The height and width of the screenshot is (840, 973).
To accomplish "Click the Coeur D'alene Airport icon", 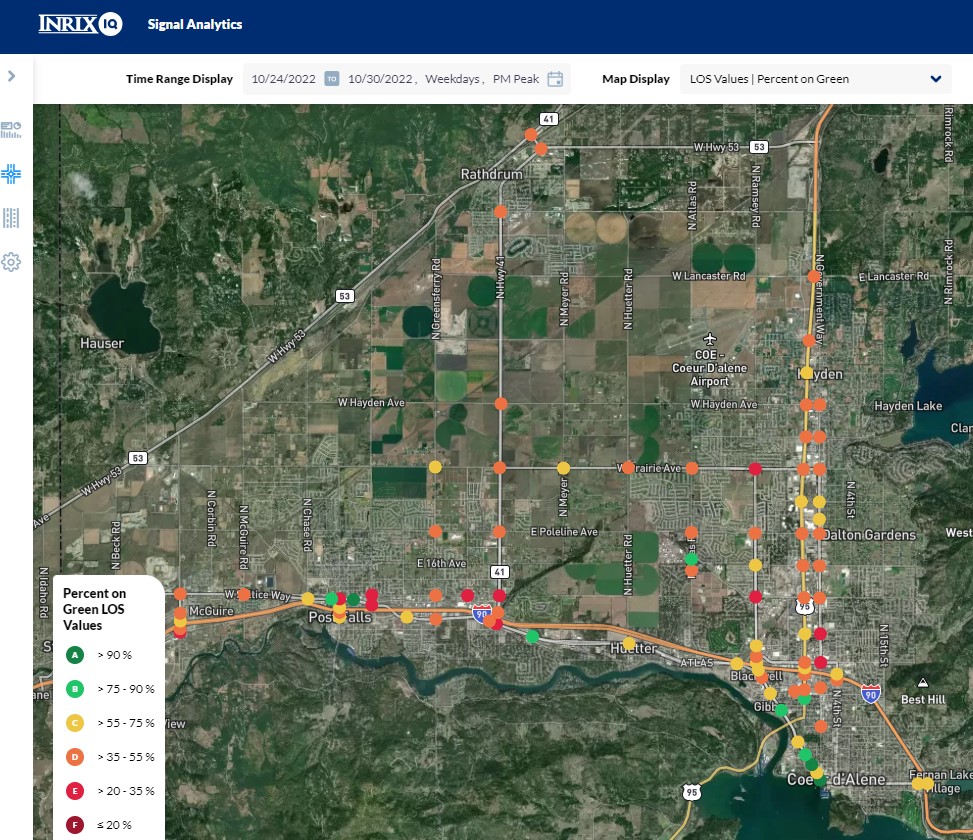I will click(710, 339).
